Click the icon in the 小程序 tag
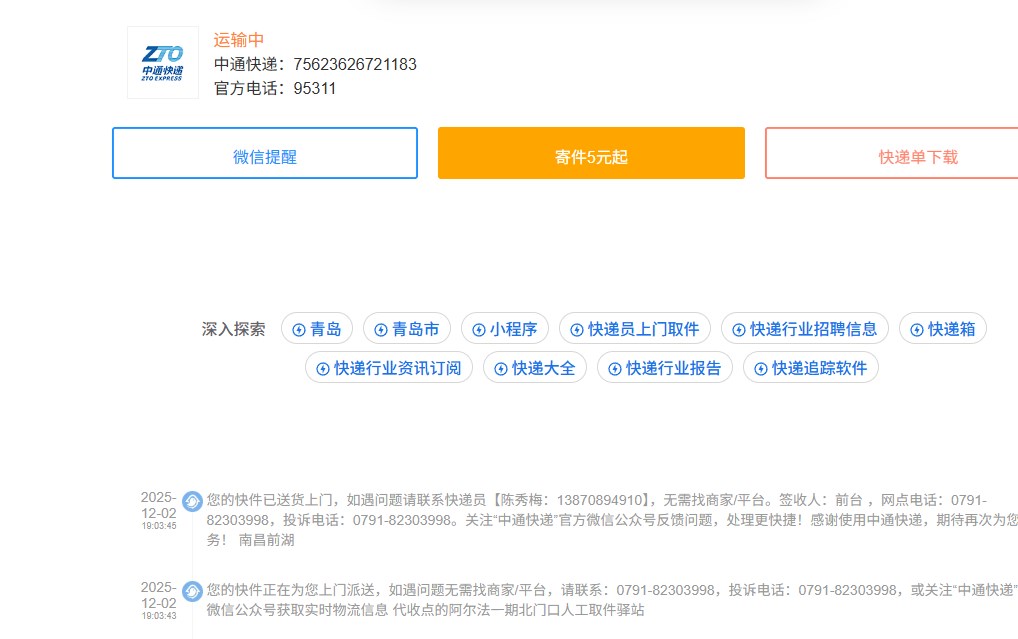Screen dimensions: 1018x639 pos(478,330)
